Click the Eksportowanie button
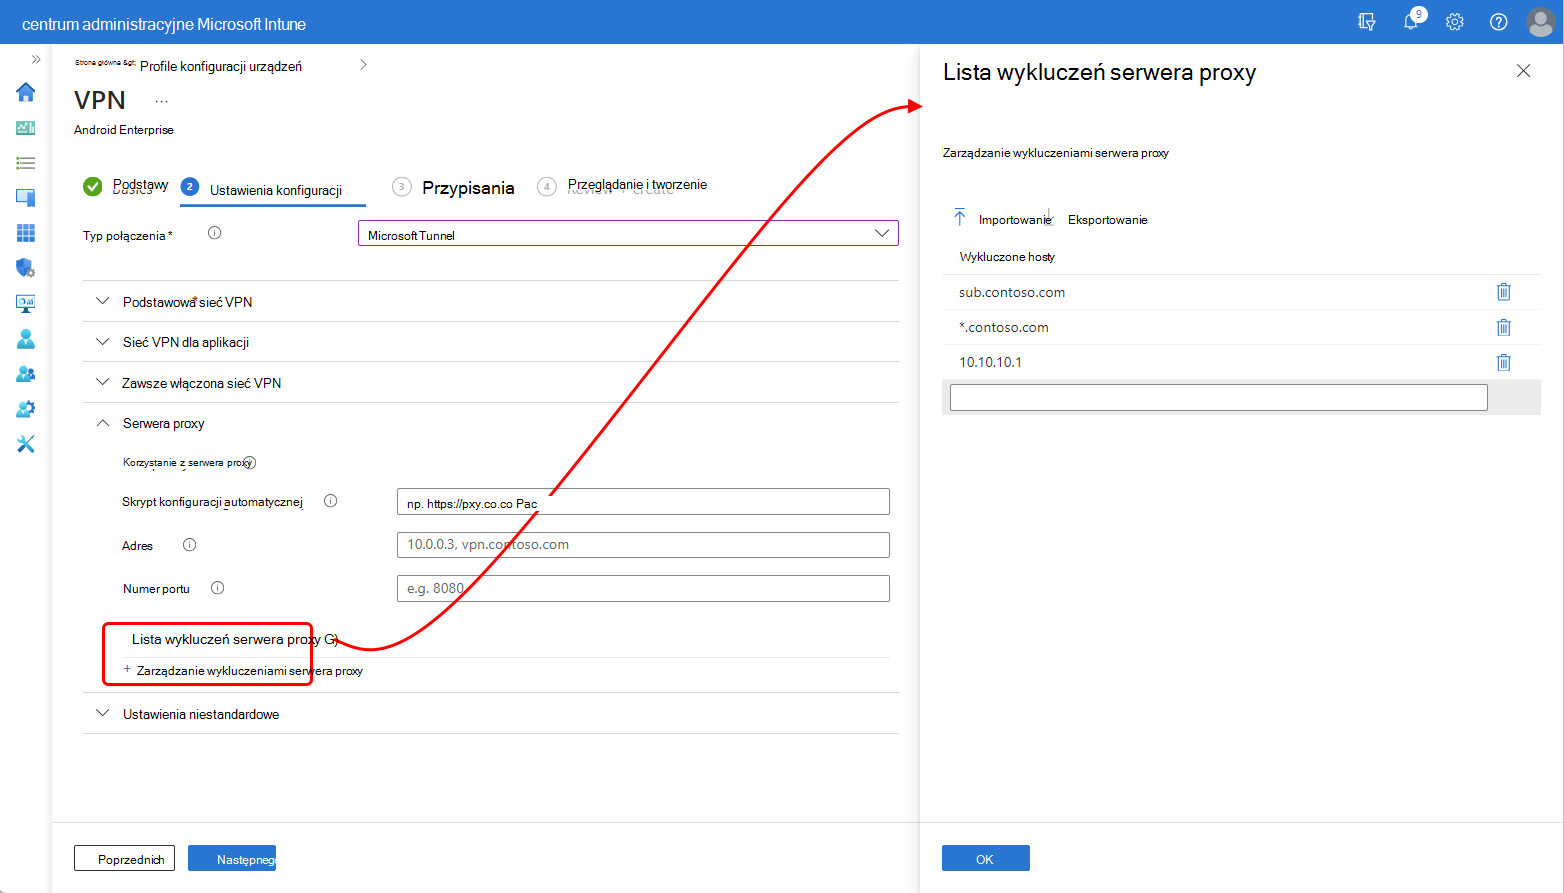 coord(1107,219)
